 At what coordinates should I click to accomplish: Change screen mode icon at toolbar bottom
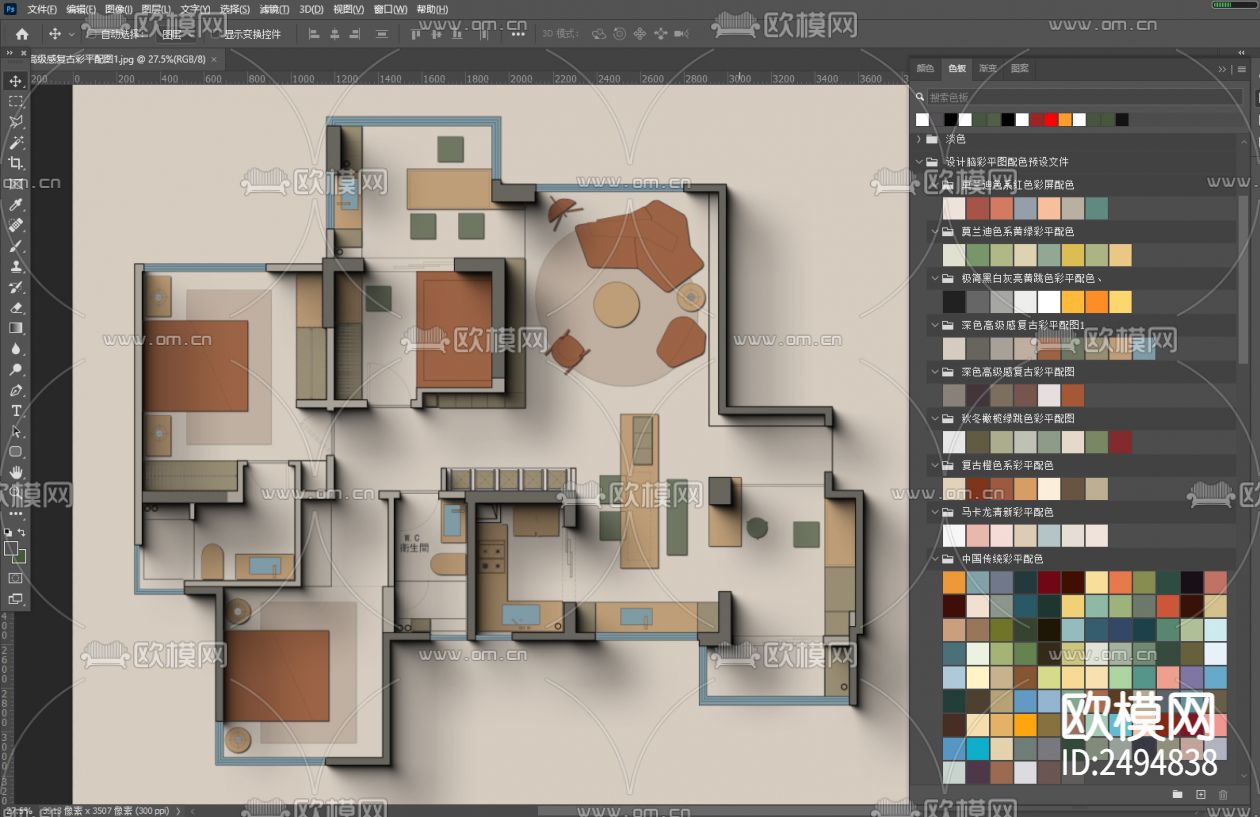click(16, 599)
